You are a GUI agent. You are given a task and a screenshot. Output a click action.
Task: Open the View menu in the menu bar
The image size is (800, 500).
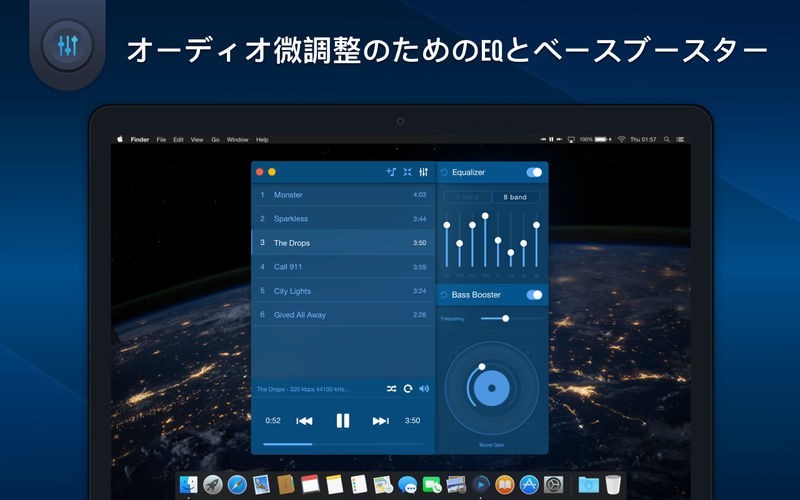point(197,140)
